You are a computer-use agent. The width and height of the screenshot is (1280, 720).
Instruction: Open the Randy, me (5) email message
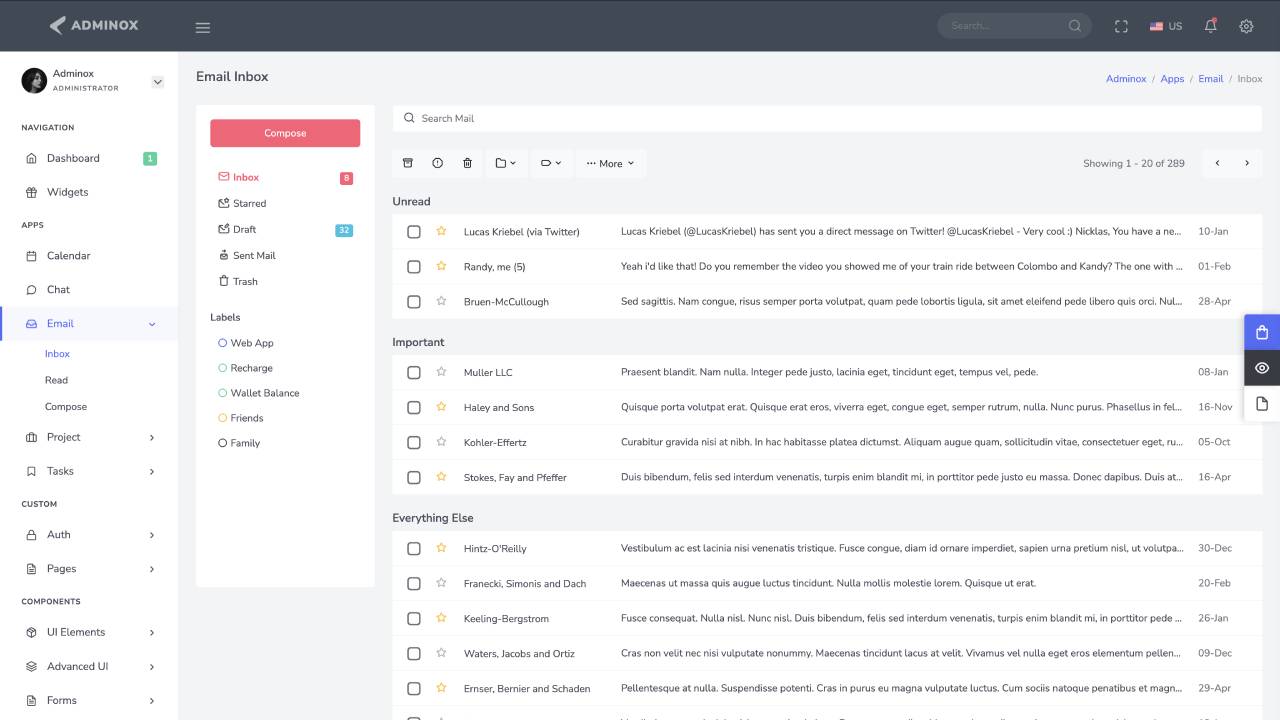[x=827, y=267]
